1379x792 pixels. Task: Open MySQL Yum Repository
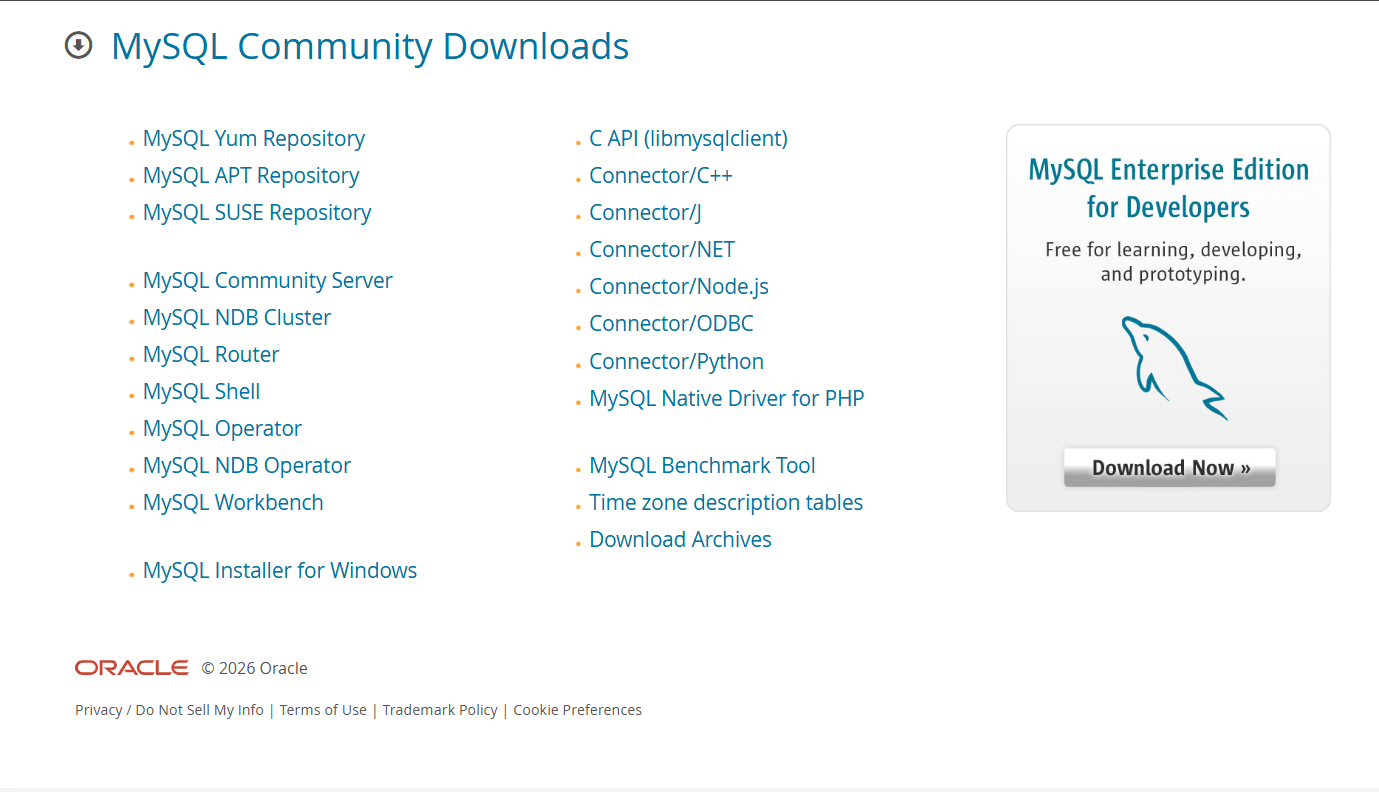pos(254,138)
